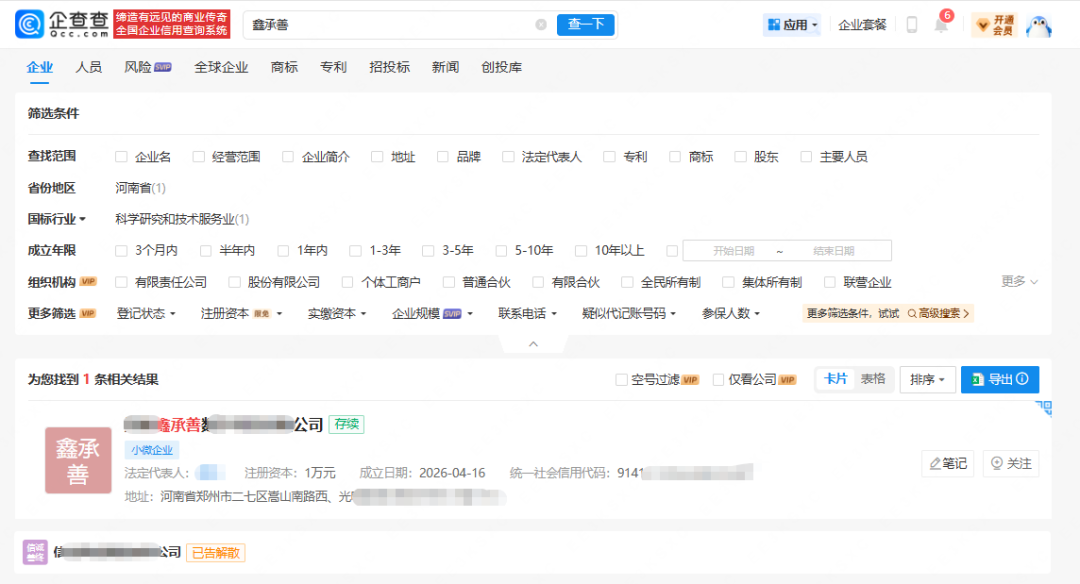Open the QR code corner icon
1080x584 pixels.
pos(1044,408)
